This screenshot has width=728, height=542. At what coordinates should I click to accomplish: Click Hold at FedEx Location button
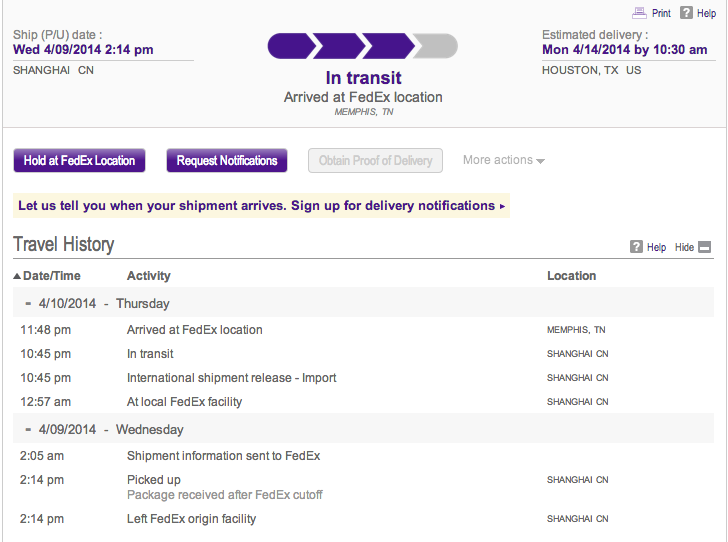[79, 161]
